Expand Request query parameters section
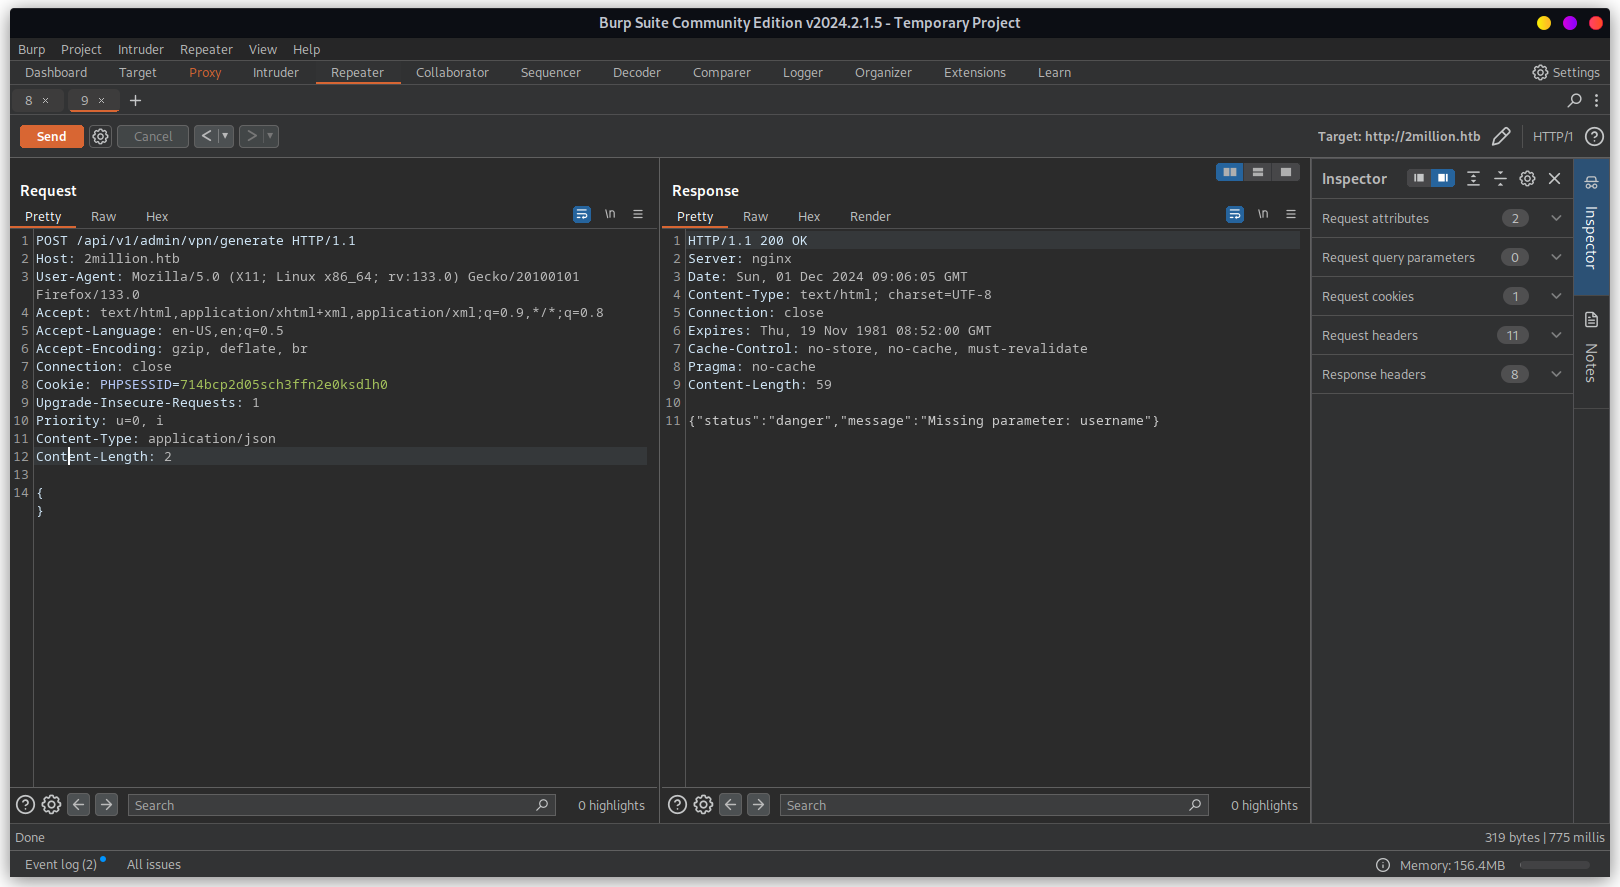 tap(1442, 257)
